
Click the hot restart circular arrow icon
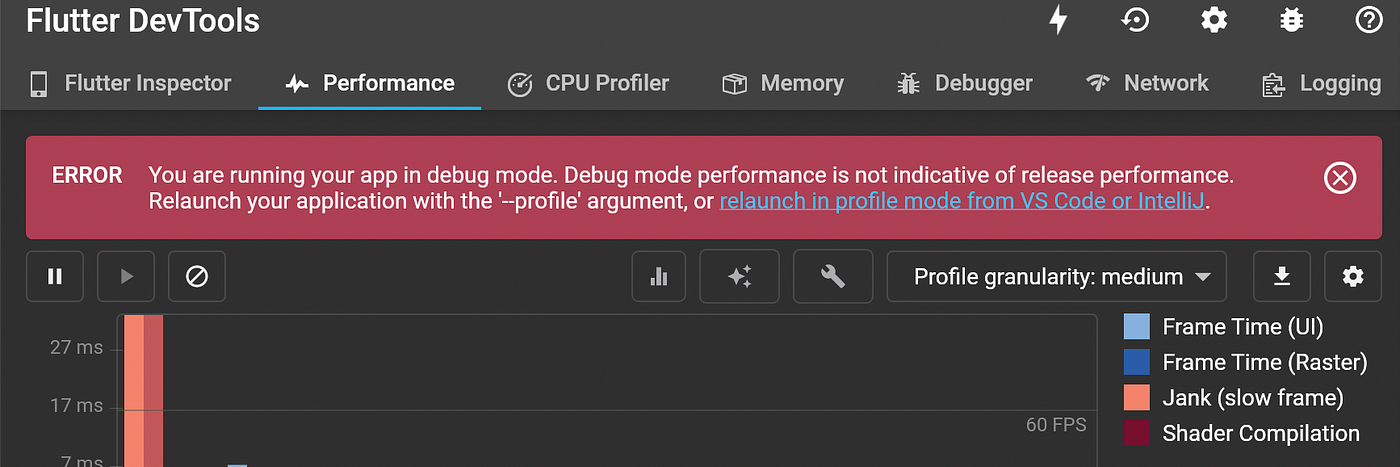tap(1135, 20)
